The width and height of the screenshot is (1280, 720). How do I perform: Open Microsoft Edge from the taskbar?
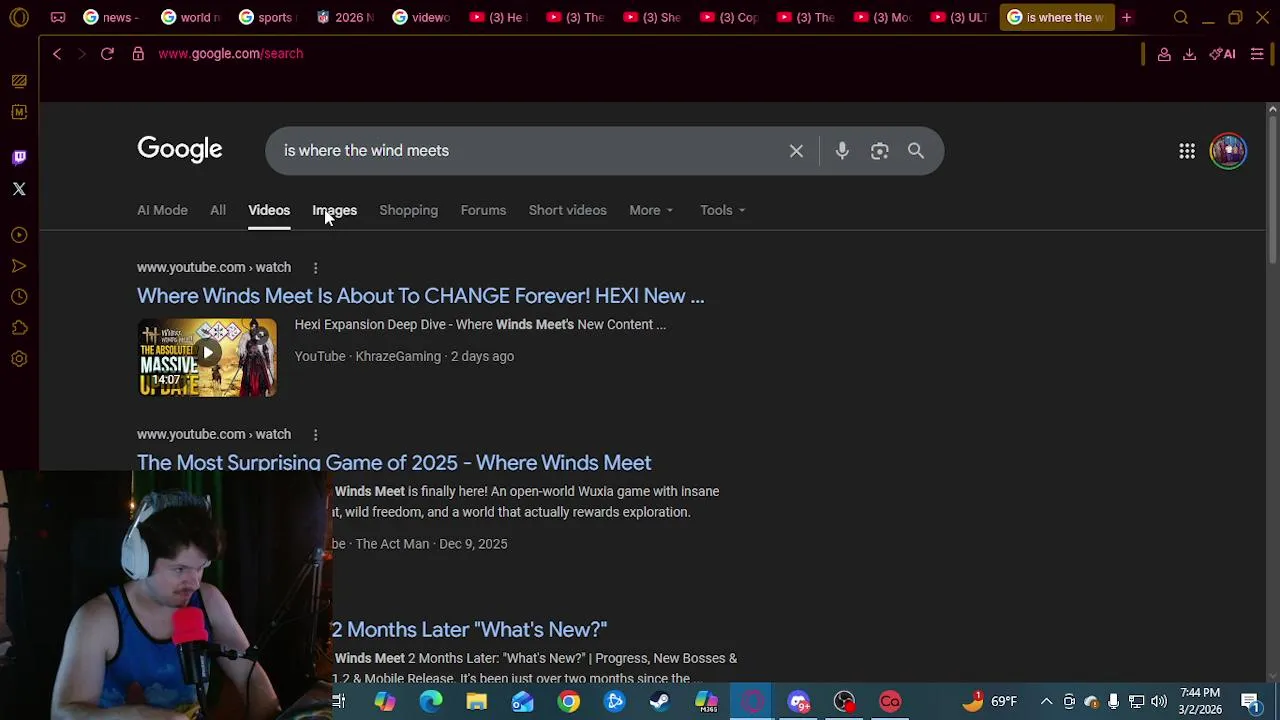pos(430,701)
